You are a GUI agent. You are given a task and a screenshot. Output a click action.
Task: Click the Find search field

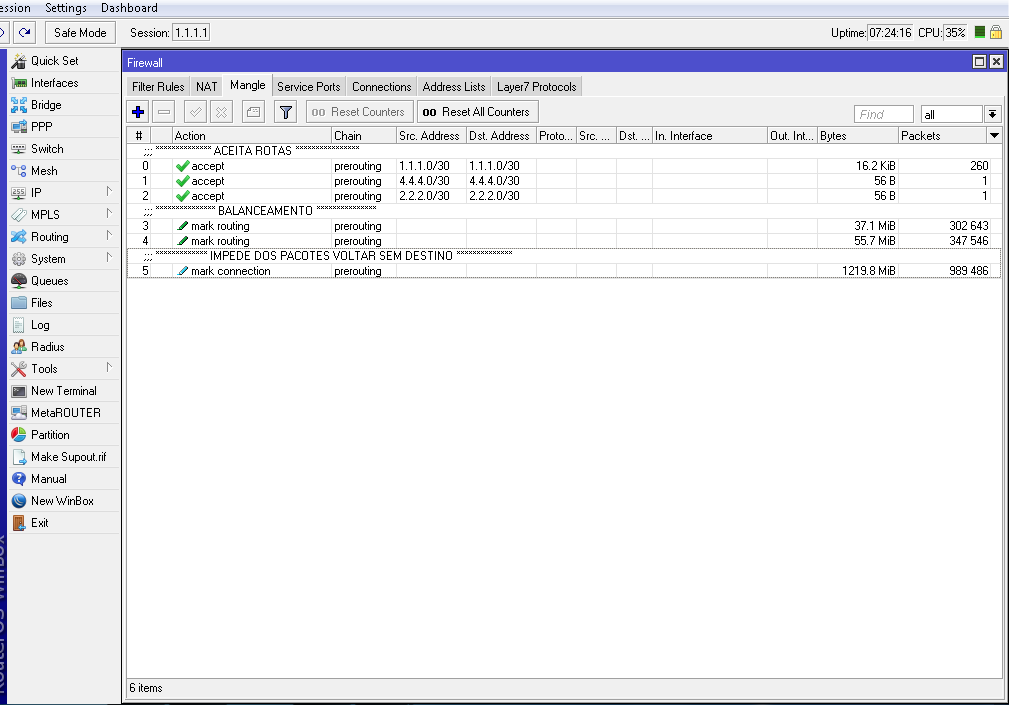[x=884, y=114]
